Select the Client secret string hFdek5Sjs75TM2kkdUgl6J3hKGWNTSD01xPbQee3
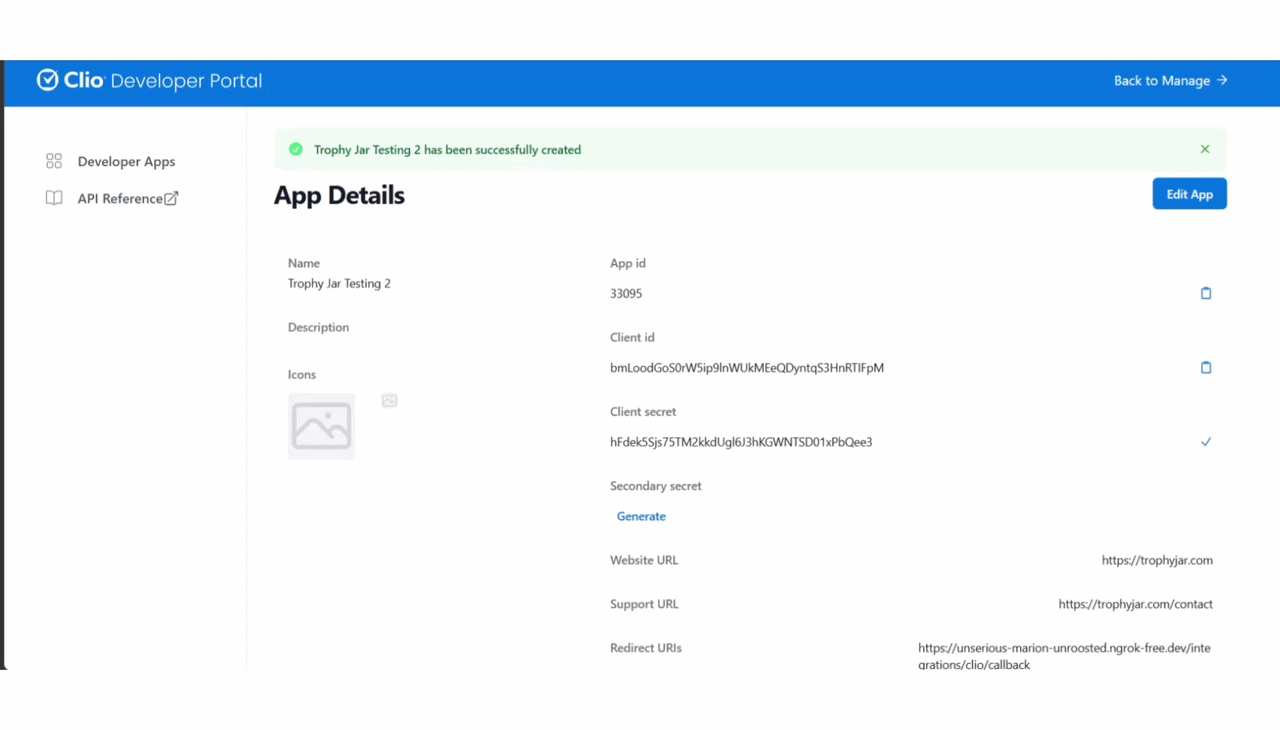1280x730 pixels. (x=741, y=442)
